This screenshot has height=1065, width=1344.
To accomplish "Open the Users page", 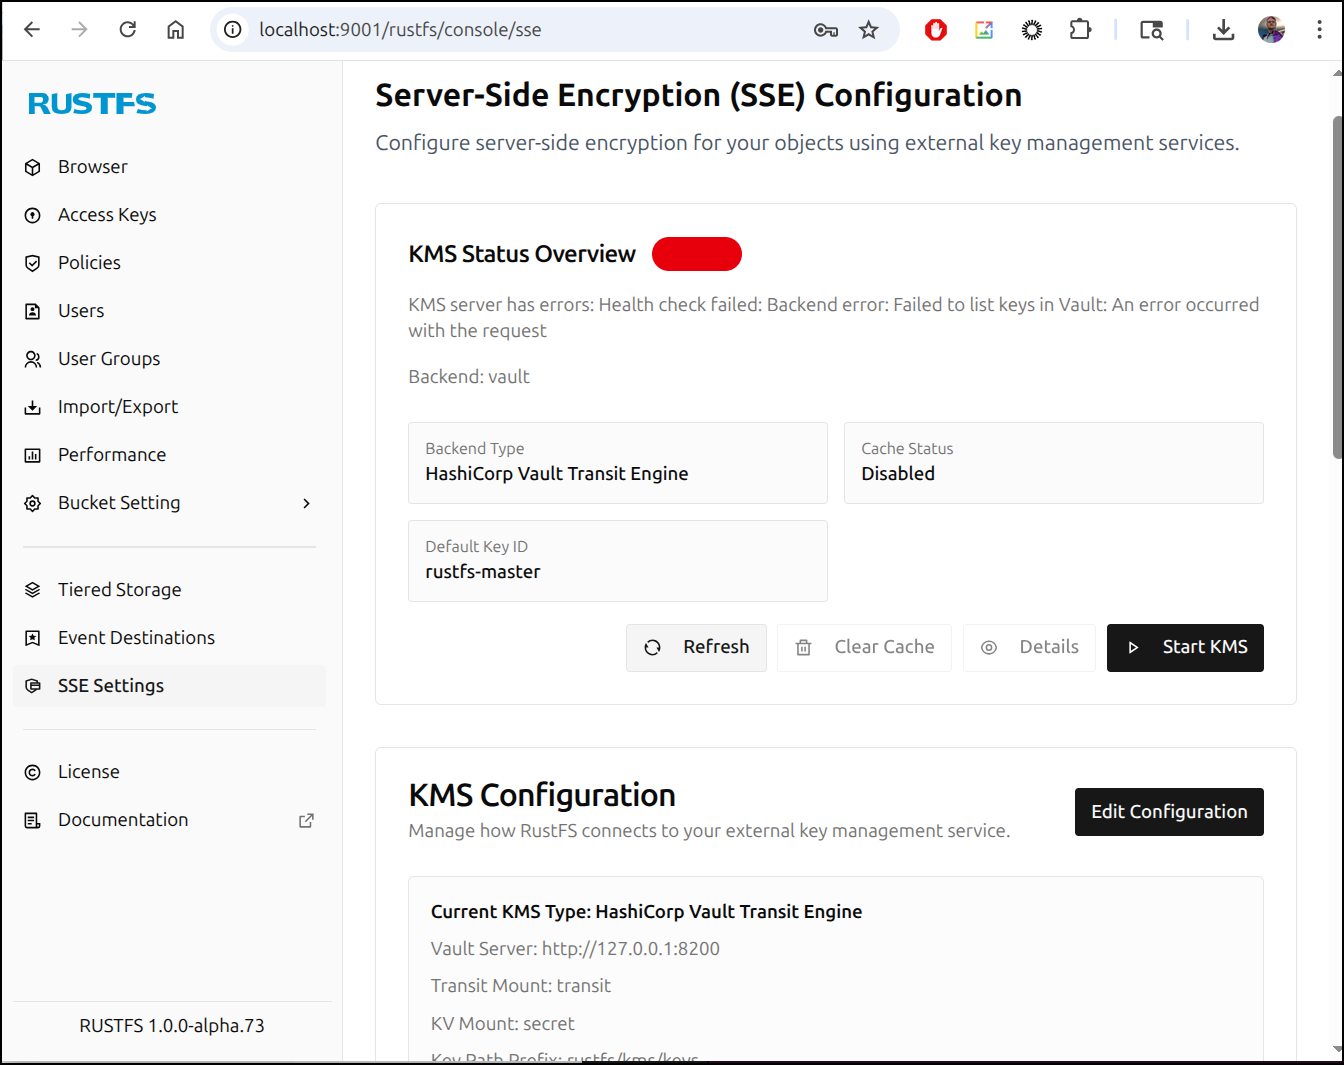I will pyautogui.click(x=81, y=311).
